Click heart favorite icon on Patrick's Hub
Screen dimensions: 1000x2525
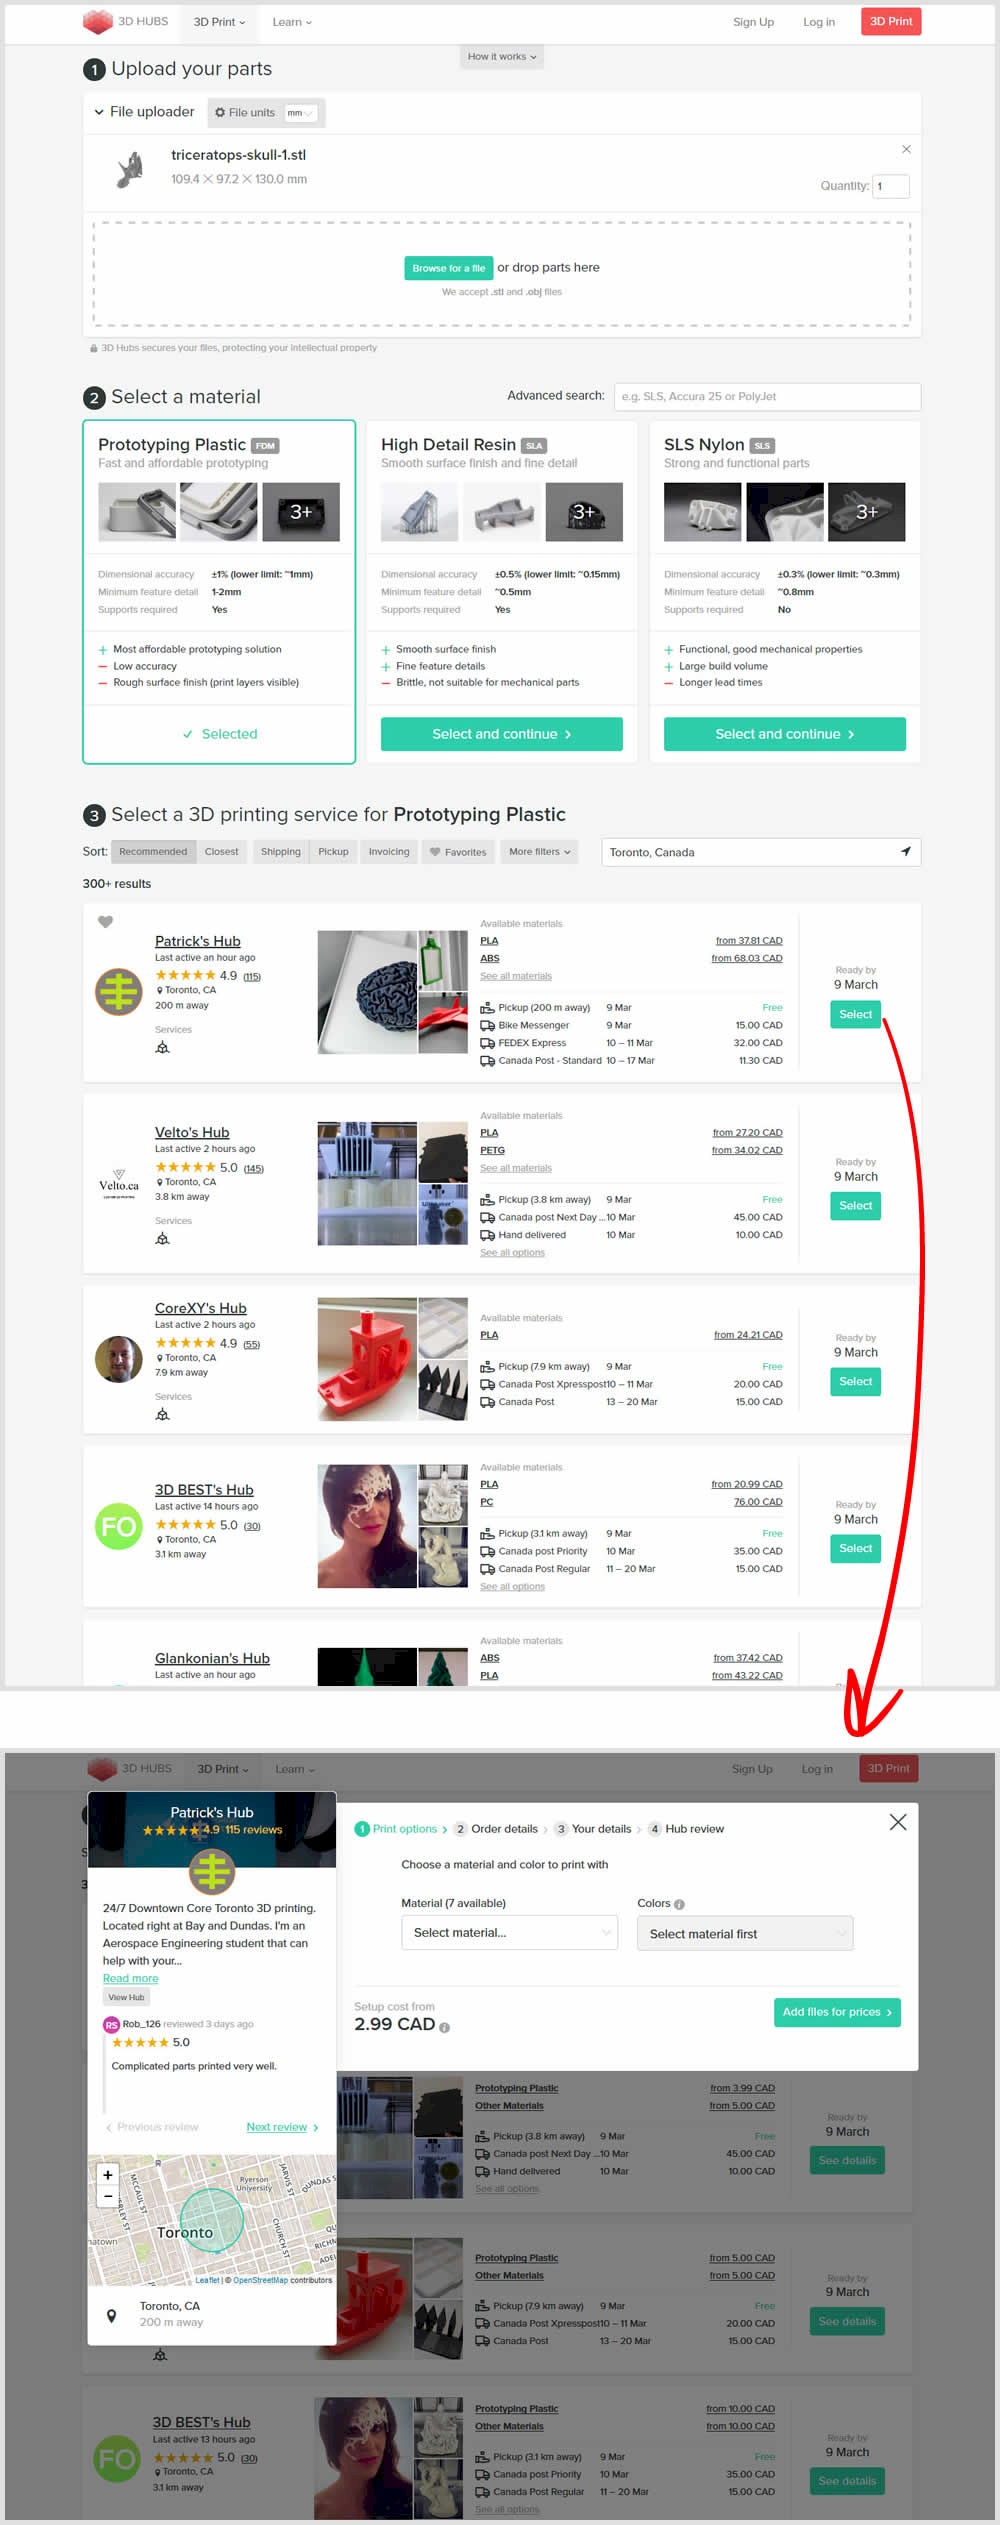[105, 922]
